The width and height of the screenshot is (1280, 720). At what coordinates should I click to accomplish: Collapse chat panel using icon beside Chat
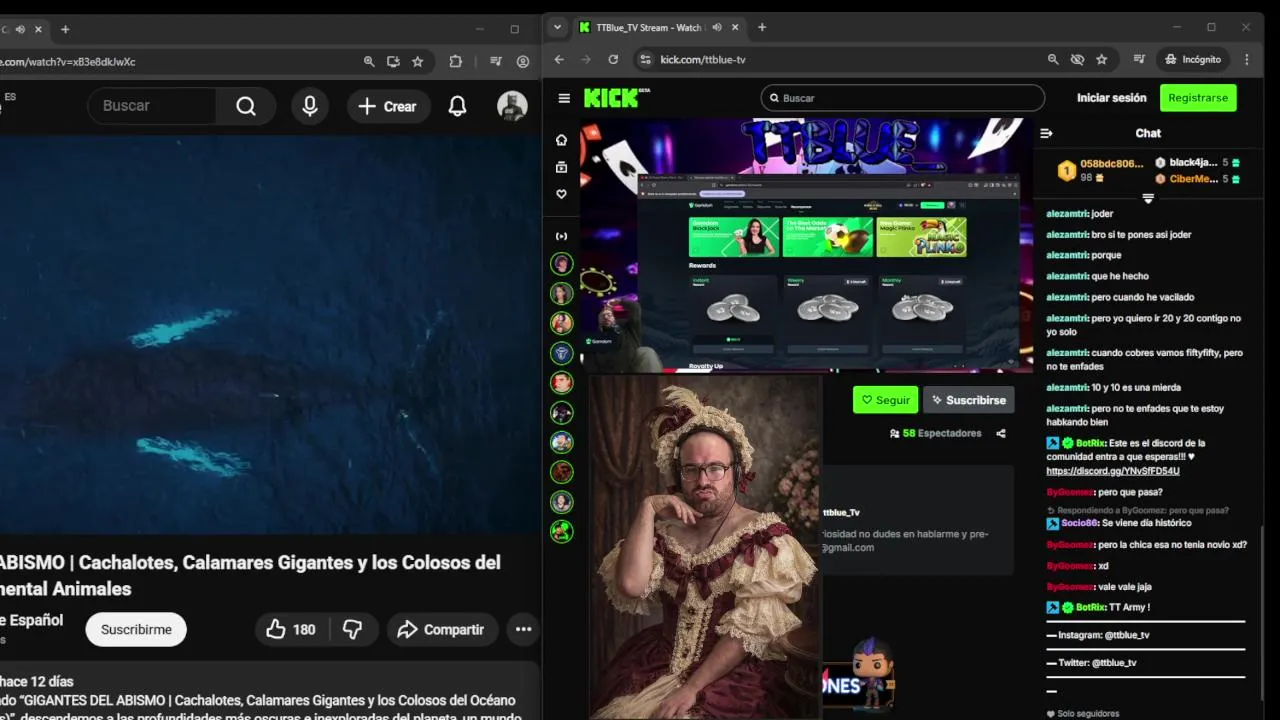point(1046,133)
